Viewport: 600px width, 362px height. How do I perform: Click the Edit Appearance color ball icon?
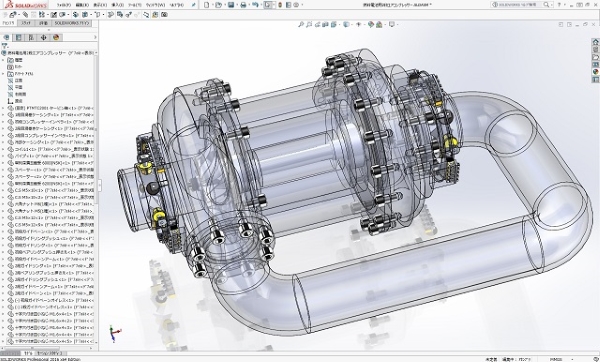pyautogui.click(x=370, y=24)
